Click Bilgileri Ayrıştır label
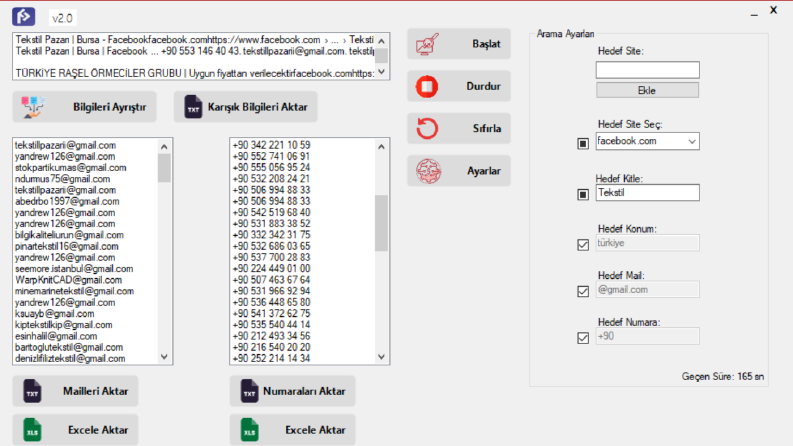The width and height of the screenshot is (793, 446). coord(109,107)
